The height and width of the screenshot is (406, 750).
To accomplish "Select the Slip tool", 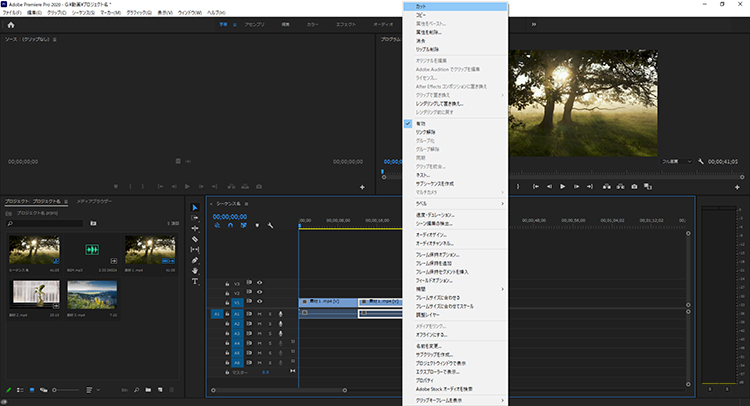I will click(x=195, y=250).
